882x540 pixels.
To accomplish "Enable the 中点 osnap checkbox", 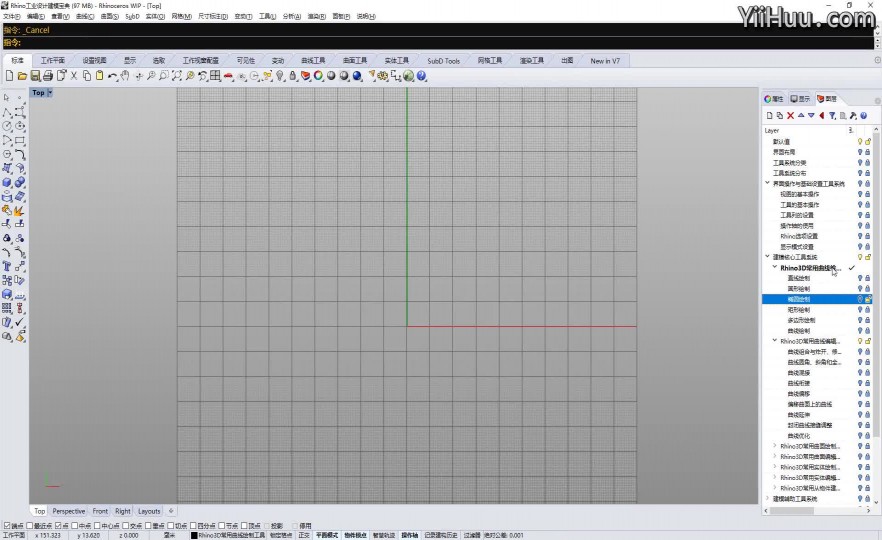I will click(x=74, y=526).
